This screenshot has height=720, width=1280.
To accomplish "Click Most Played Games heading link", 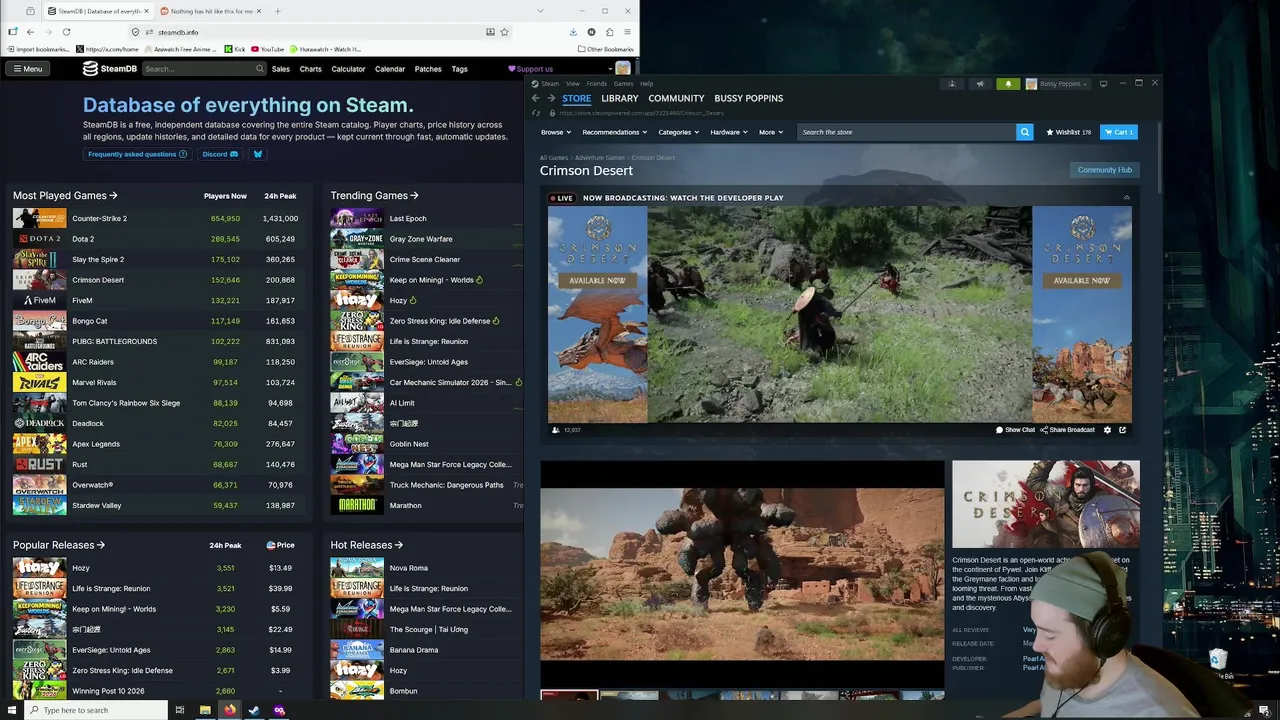I will coord(65,196).
